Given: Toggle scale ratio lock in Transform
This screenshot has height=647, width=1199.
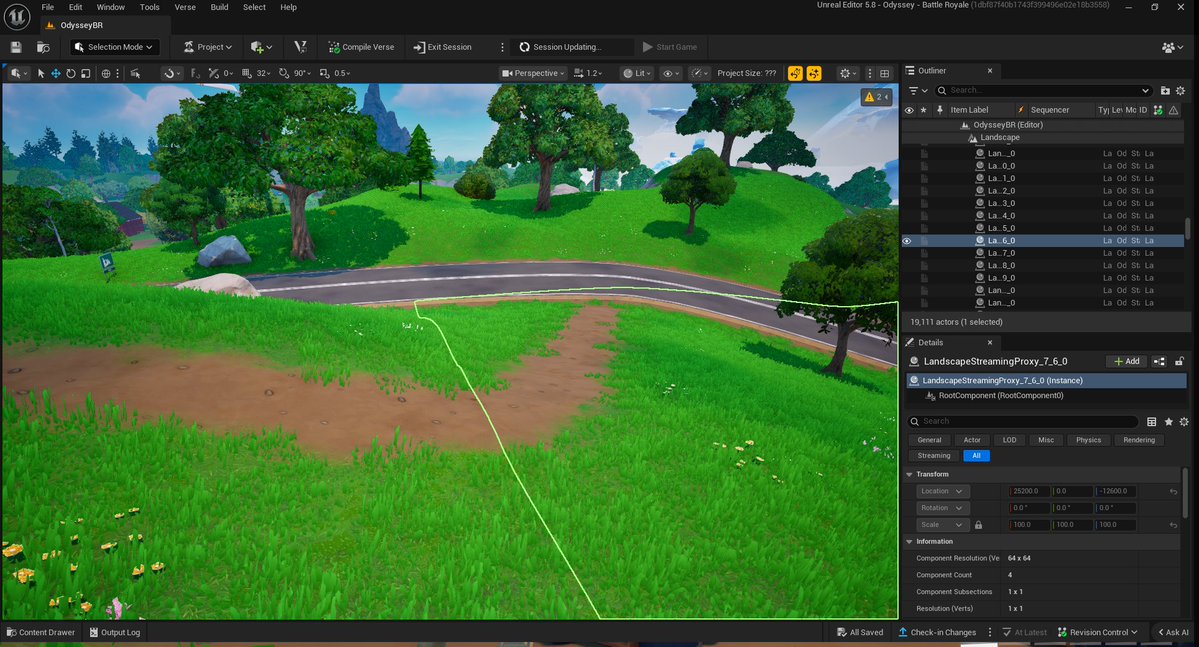Looking at the screenshot, I should [978, 525].
